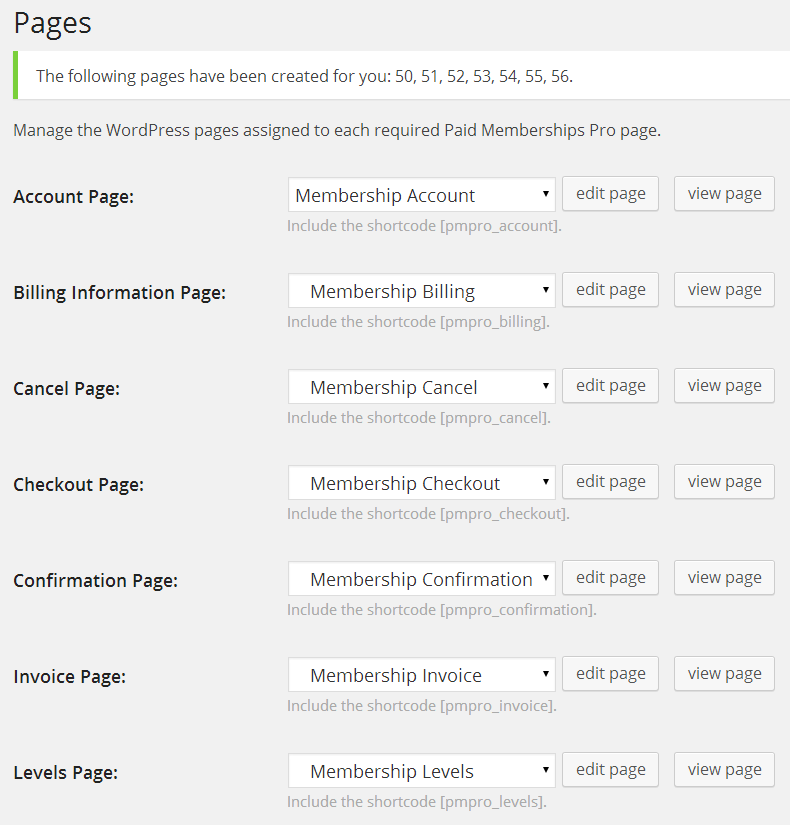Edit the Membership Confirmation page

click(x=610, y=577)
